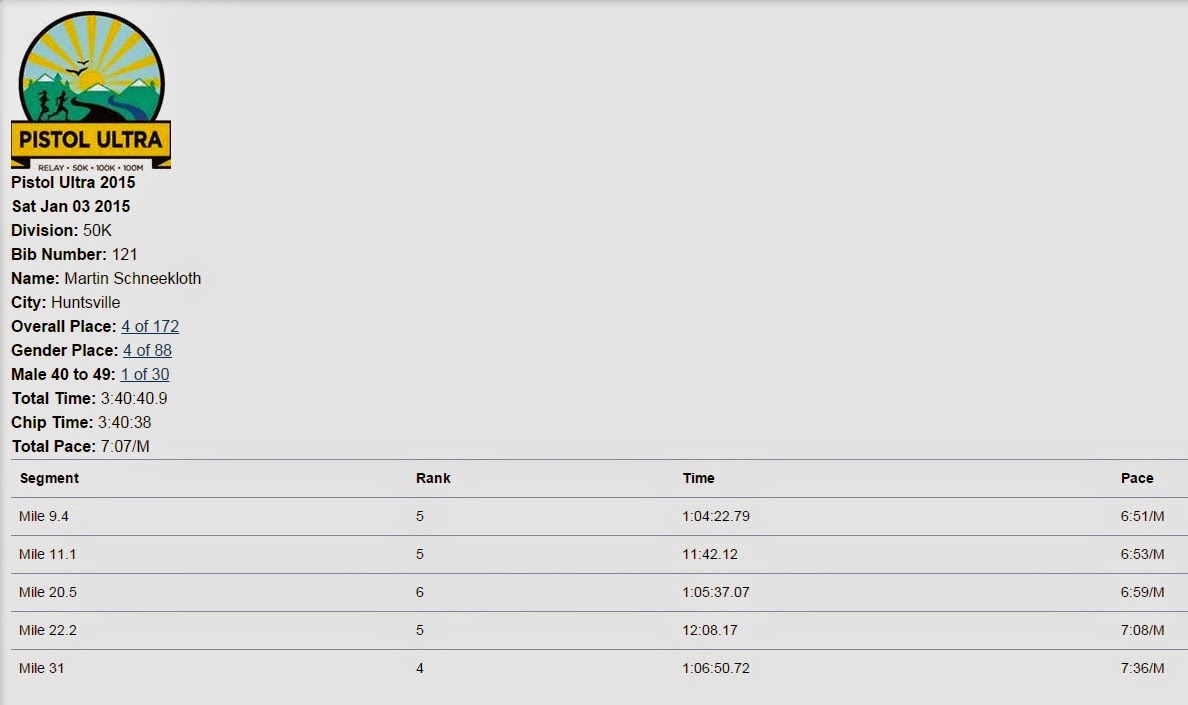Screen dimensions: 1188x705
Task: Select the Mile 9.4 segment row
Action: pos(599,516)
